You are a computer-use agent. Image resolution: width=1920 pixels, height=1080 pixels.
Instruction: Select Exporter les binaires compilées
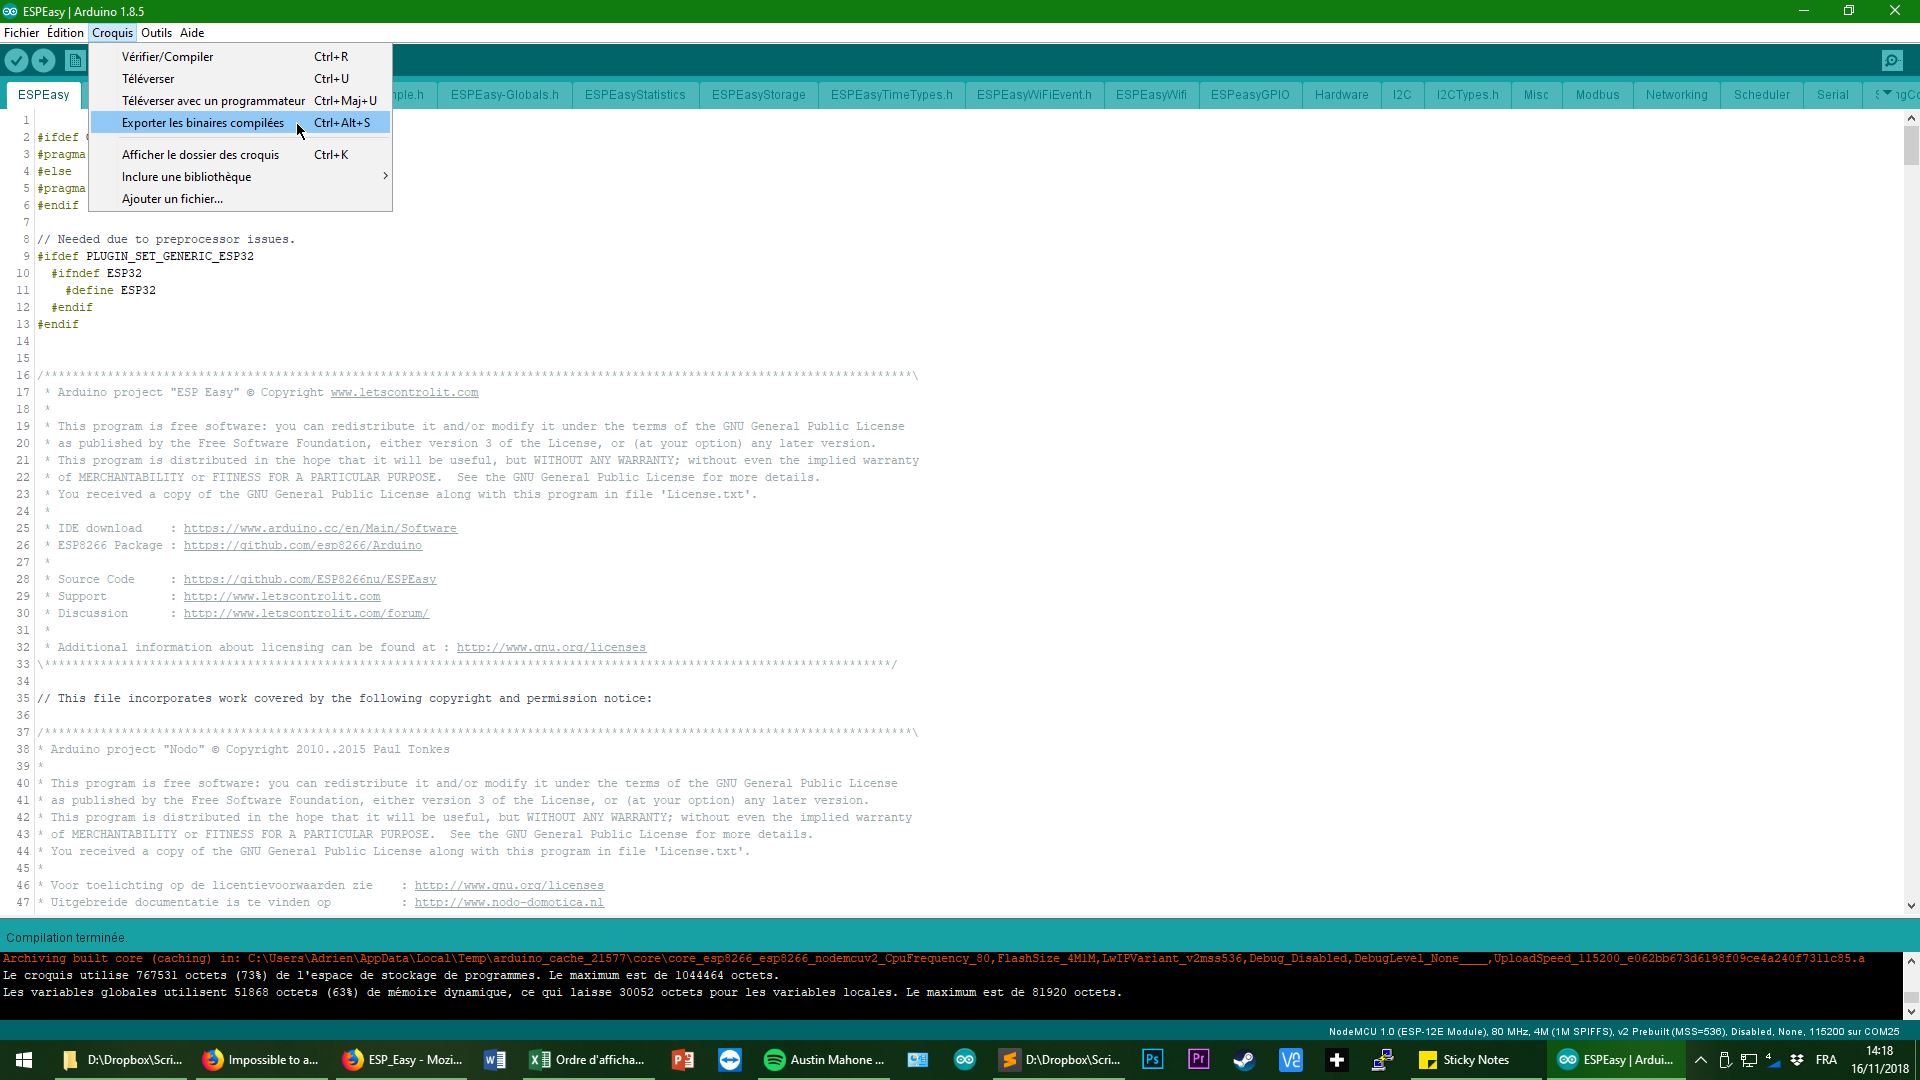coord(240,123)
